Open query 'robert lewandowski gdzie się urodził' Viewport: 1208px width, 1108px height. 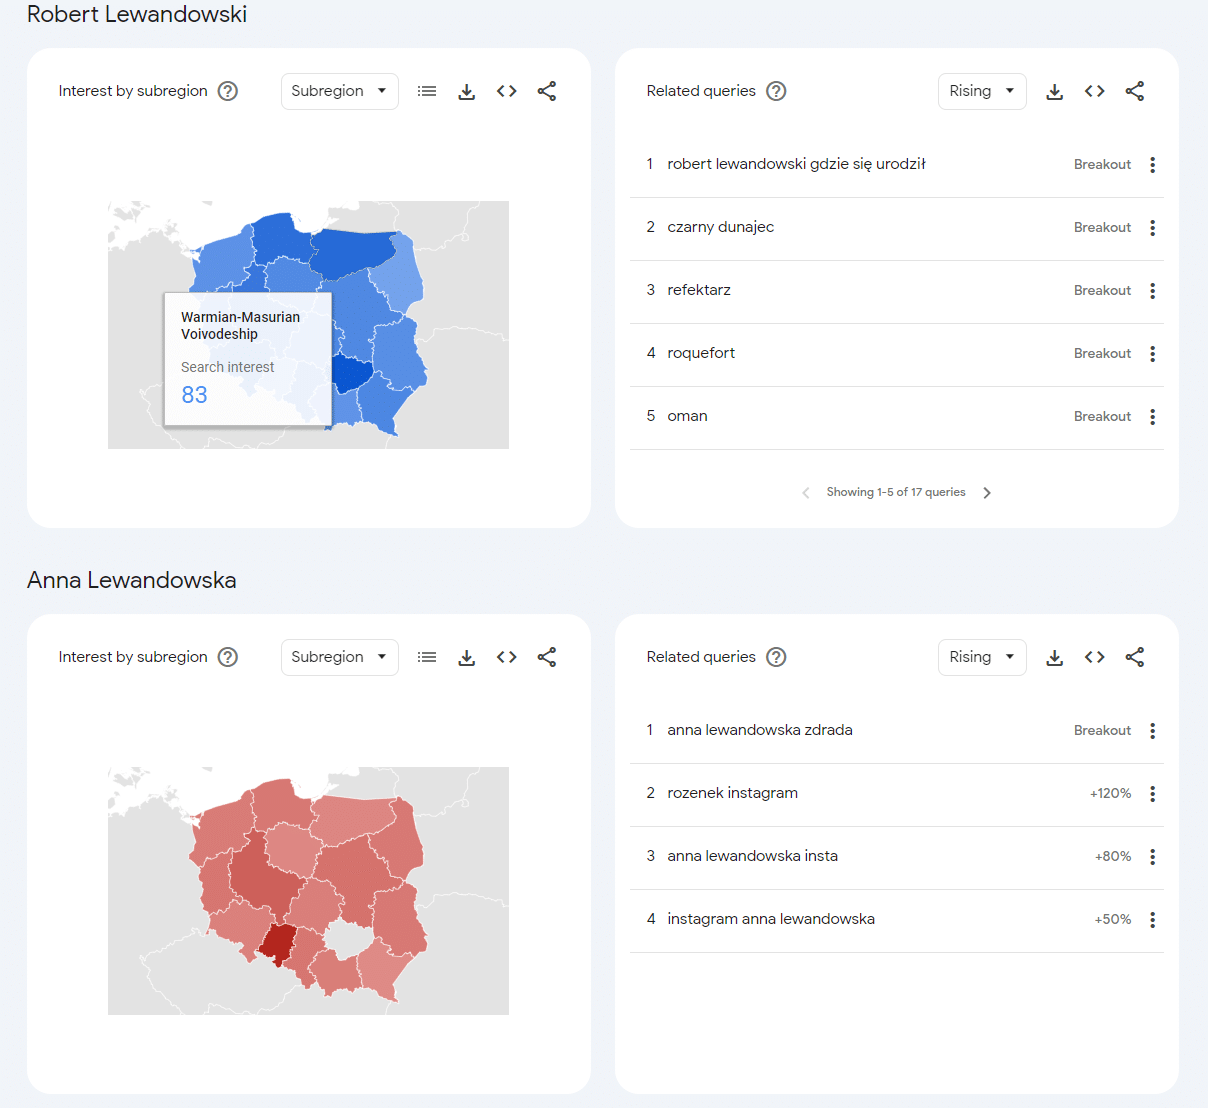pyautogui.click(x=796, y=164)
